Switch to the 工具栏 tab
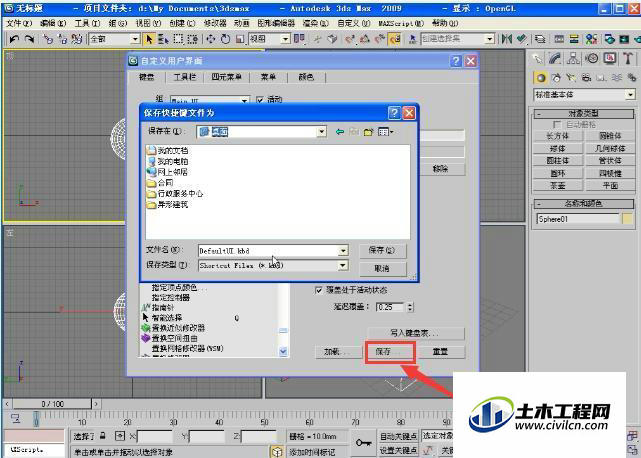 185,77
